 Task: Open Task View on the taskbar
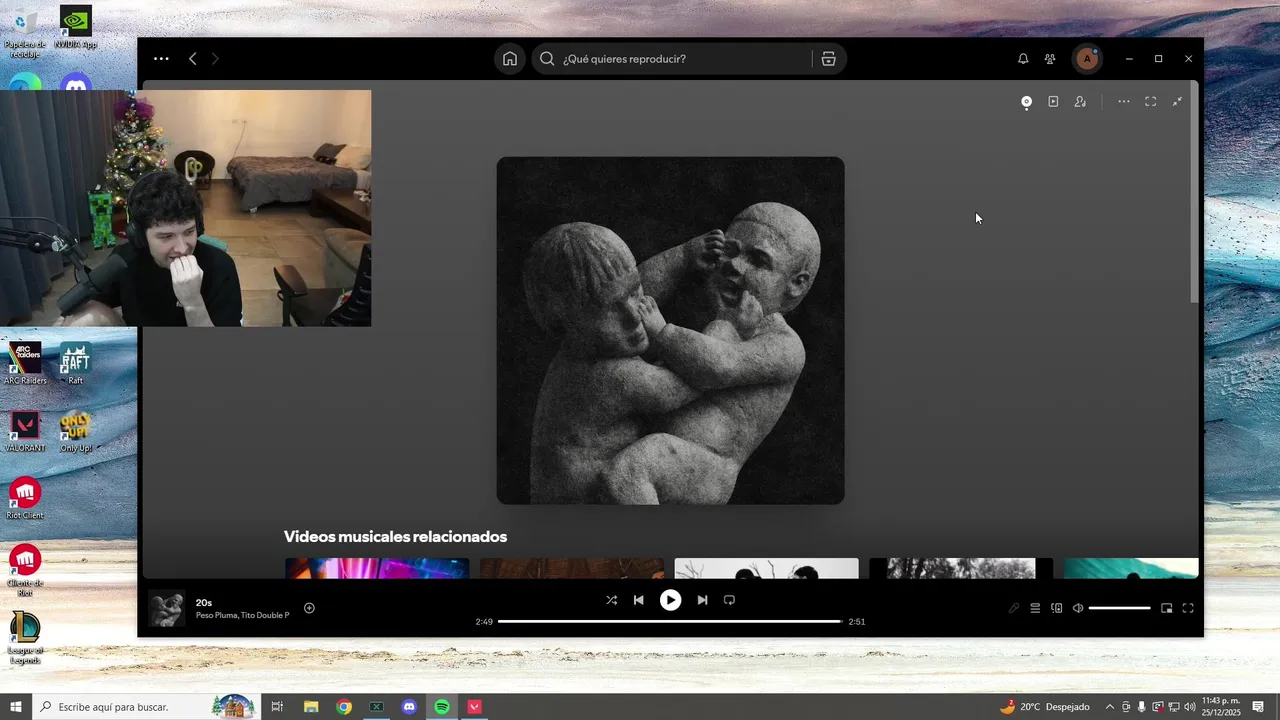277,707
